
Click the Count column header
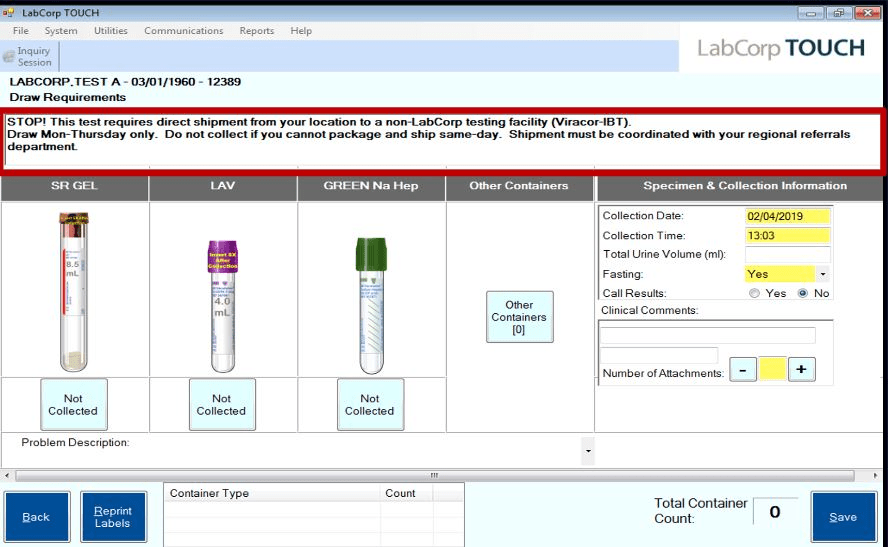pos(407,493)
